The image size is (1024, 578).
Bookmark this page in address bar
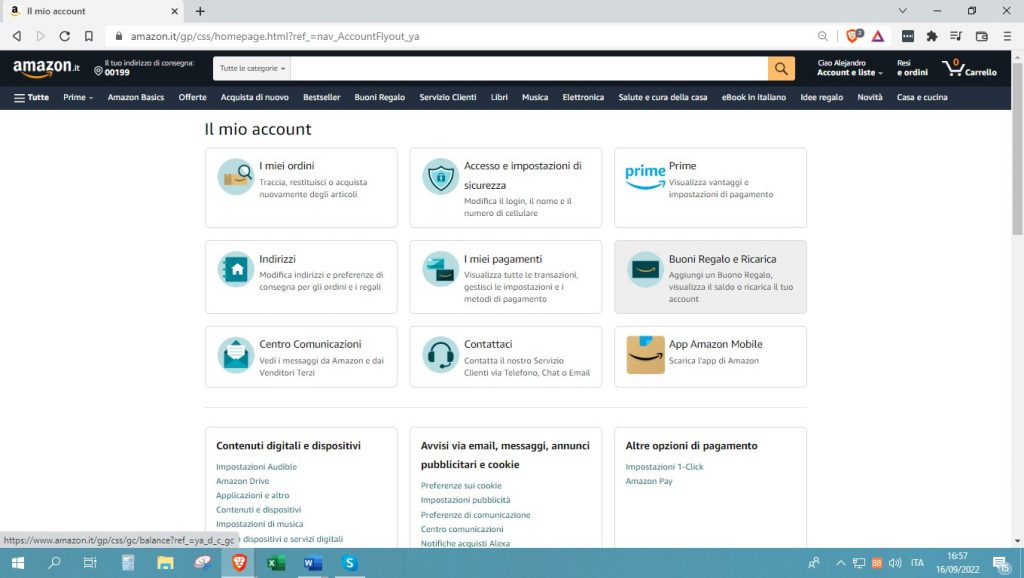click(89, 36)
